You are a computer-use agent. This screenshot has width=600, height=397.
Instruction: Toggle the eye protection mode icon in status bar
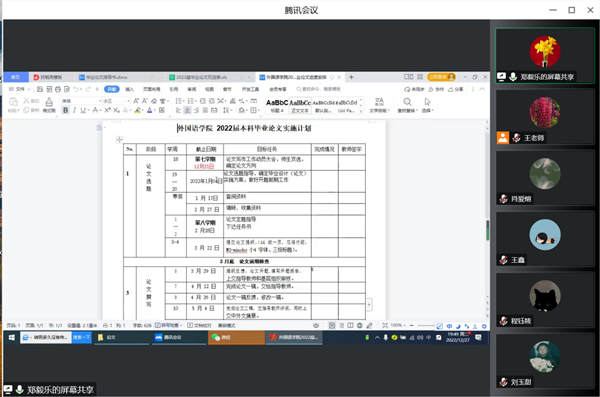[x=316, y=325]
